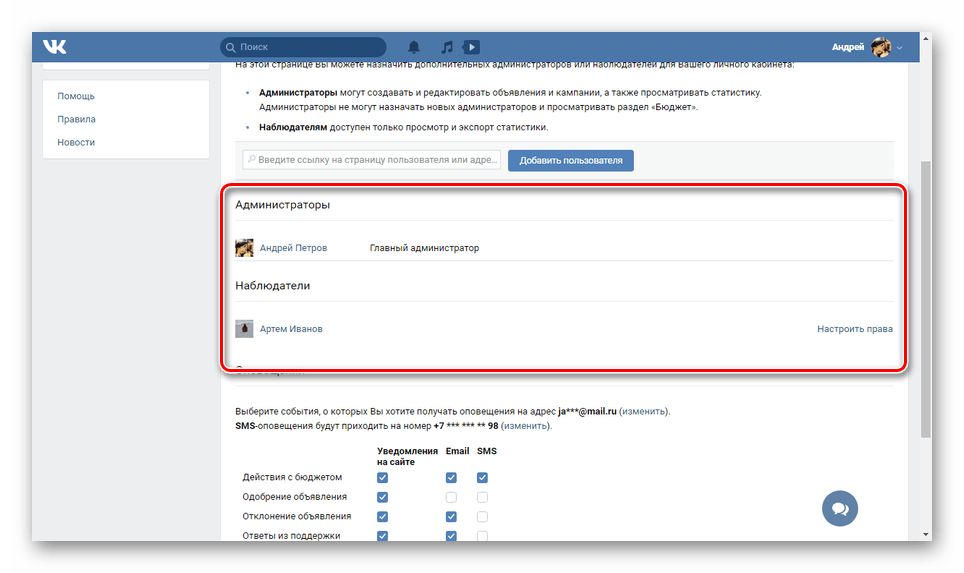Viewport: 964px width, 573px height.
Task: Open Артем Иванов profile link
Action: (291, 329)
